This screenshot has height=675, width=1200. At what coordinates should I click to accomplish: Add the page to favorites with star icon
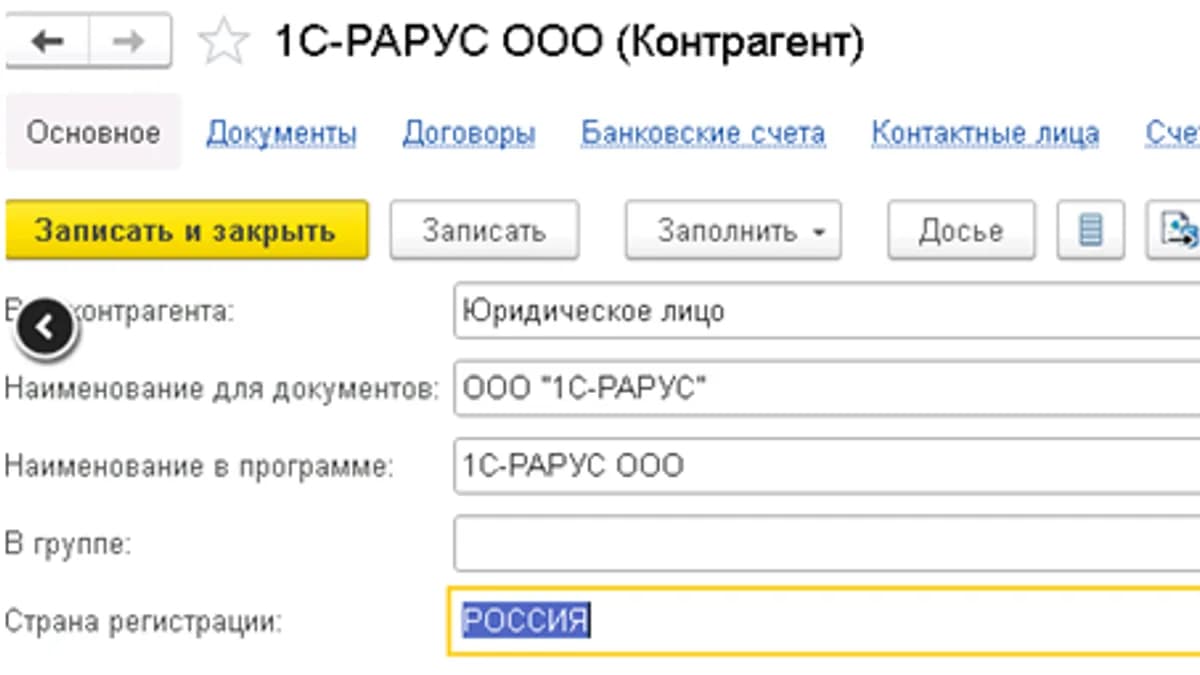[x=222, y=43]
